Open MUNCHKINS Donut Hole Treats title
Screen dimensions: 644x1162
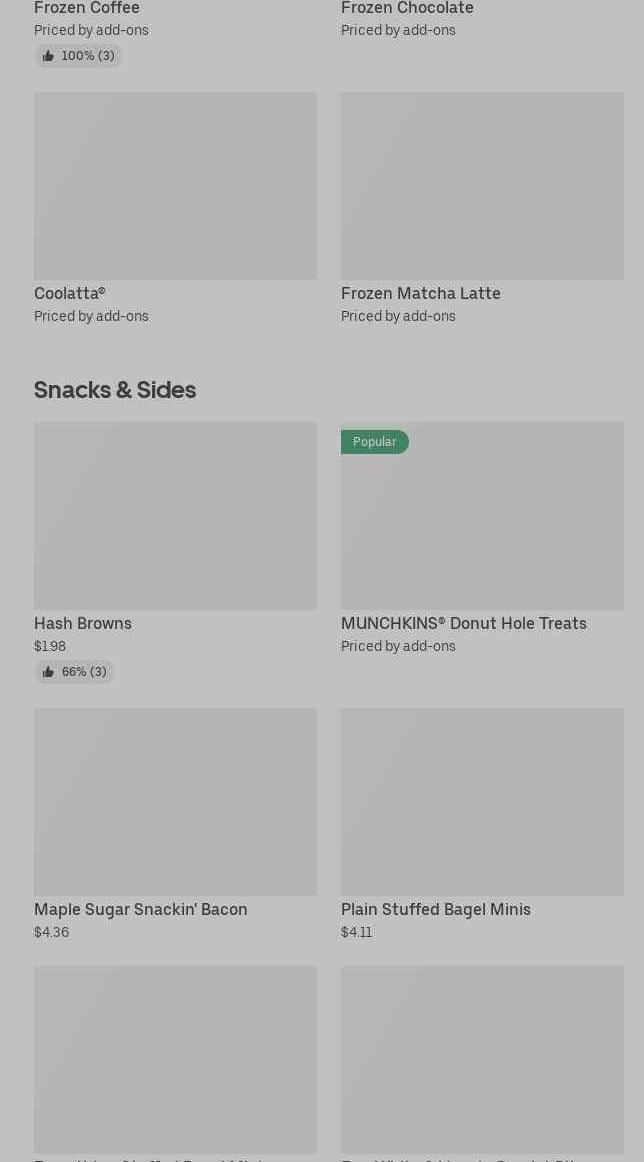tap(463, 623)
